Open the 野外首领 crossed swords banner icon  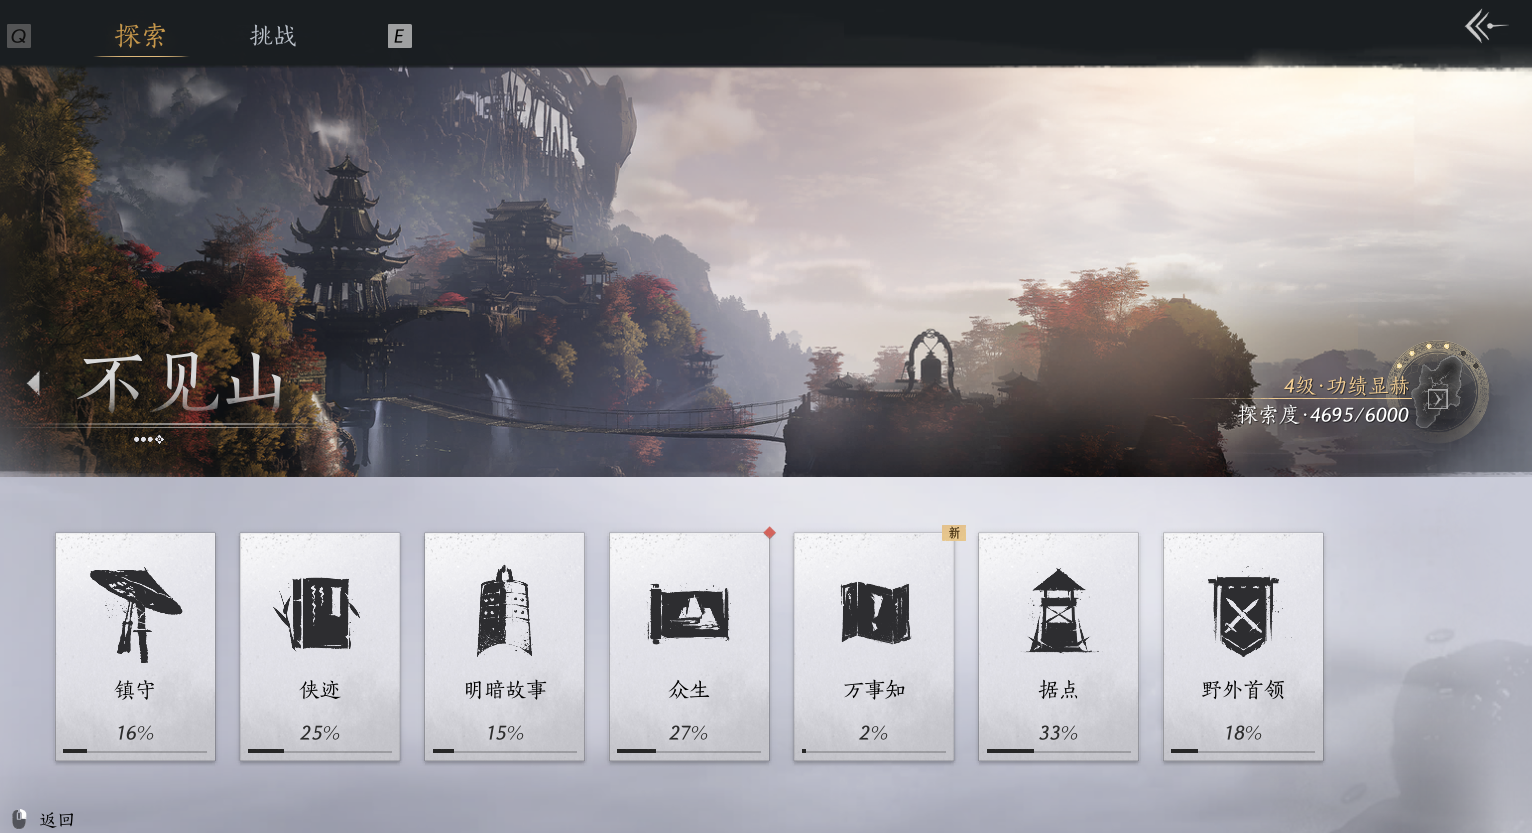coord(1243,614)
